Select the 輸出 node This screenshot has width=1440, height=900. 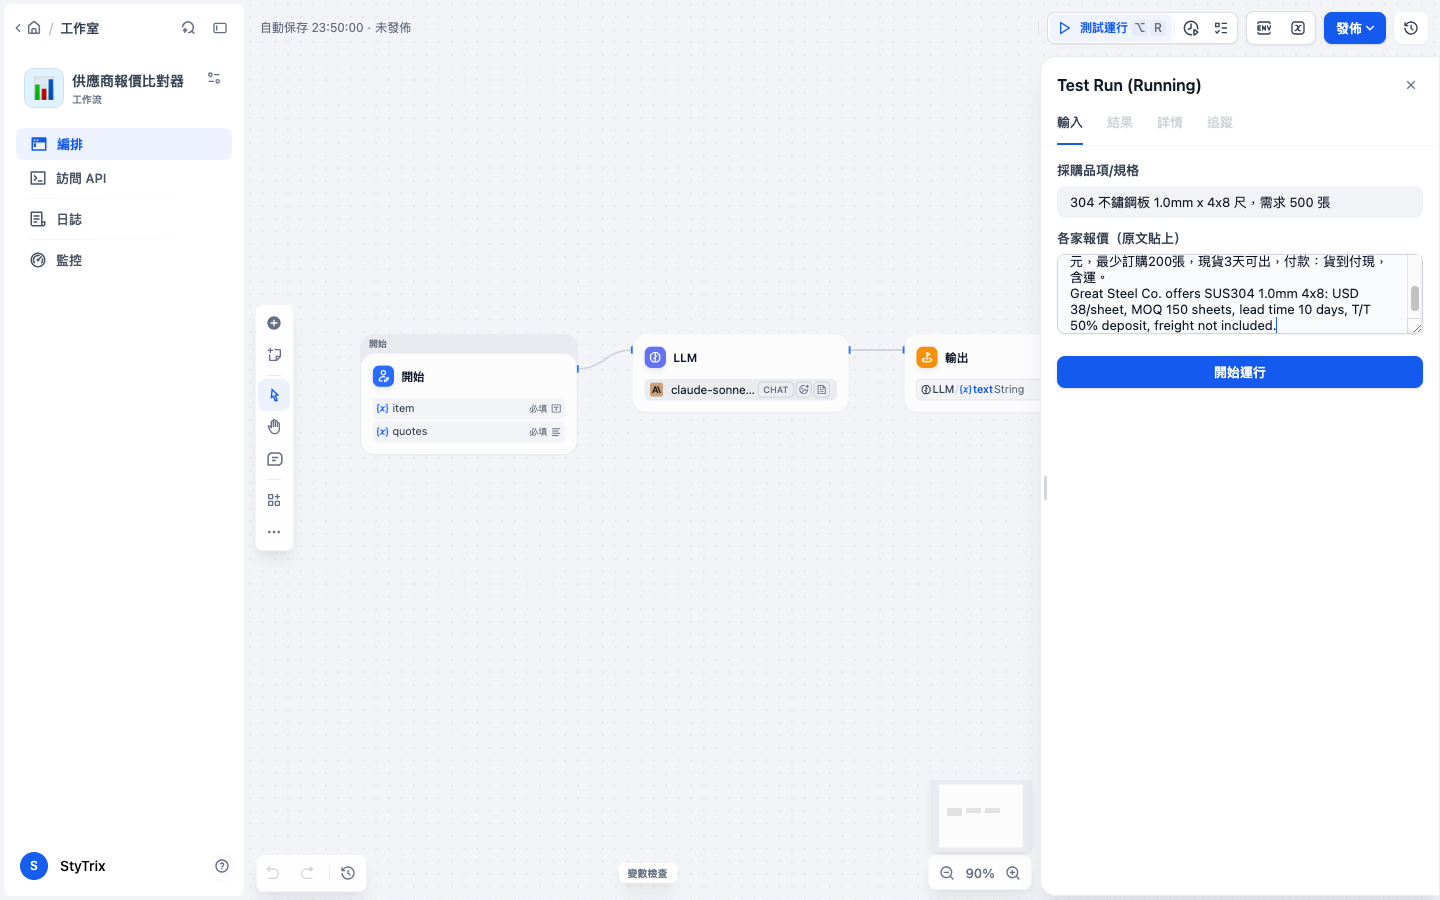[973, 372]
